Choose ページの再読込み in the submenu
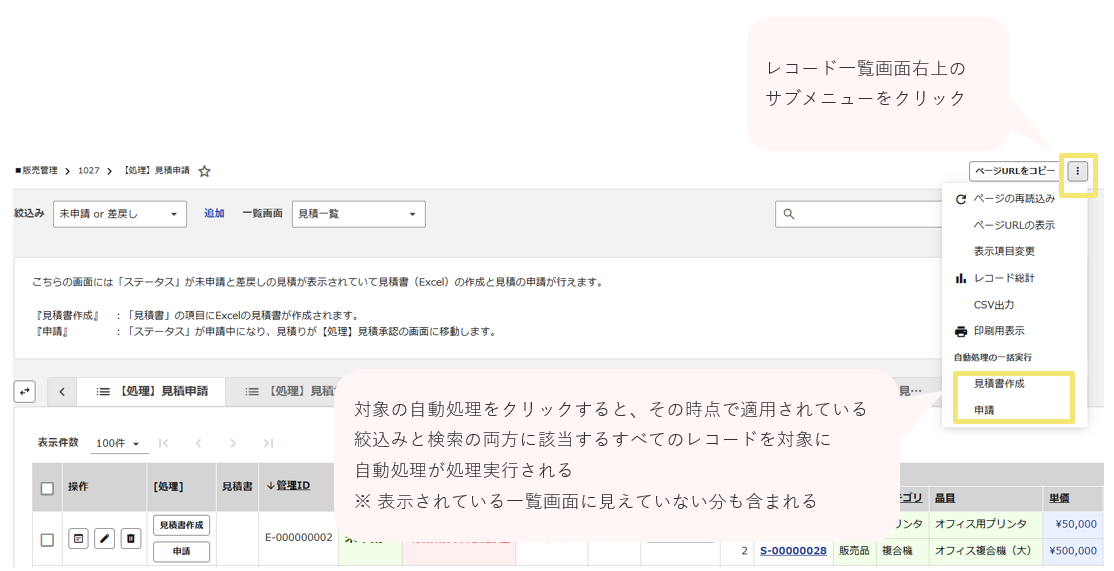This screenshot has height=571, width=1114. (x=1014, y=199)
